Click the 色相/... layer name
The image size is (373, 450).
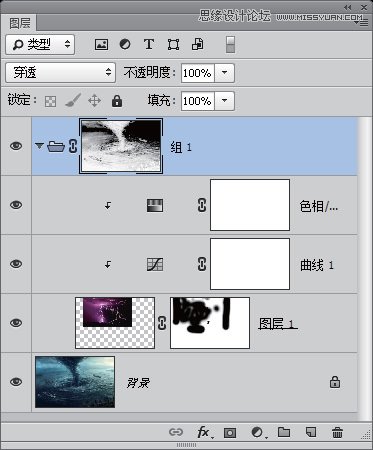pyautogui.click(x=319, y=206)
